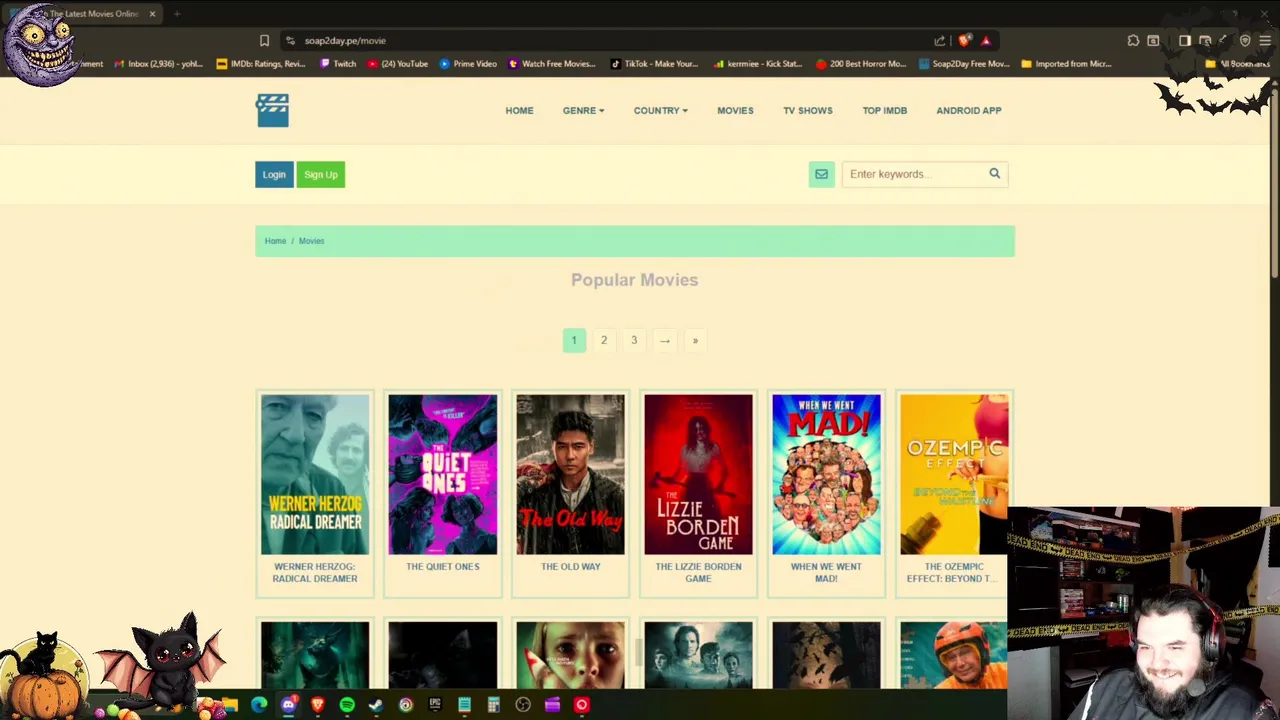Open the All Bookmarks folder

click(x=1238, y=64)
